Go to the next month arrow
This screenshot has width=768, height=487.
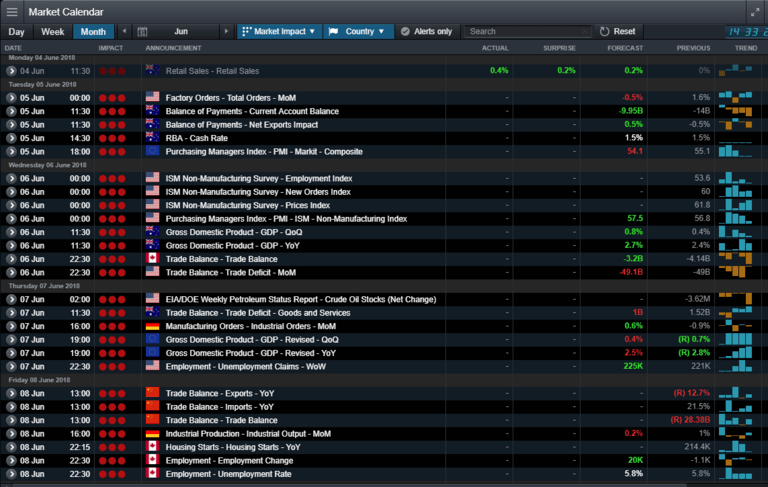(x=226, y=31)
